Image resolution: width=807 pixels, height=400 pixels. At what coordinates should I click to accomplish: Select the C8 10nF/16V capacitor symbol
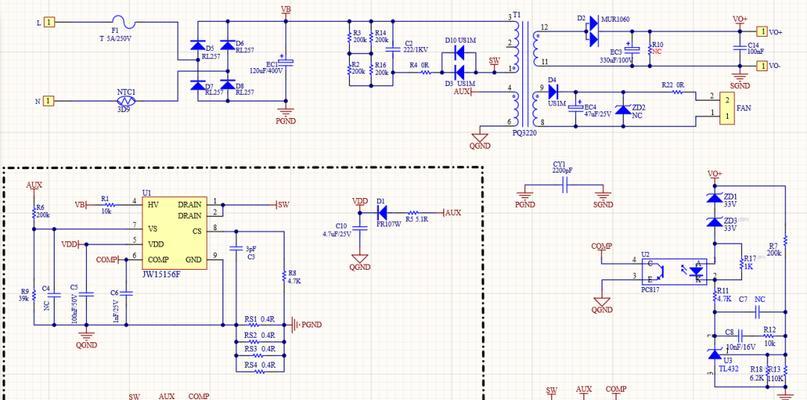coord(739,336)
